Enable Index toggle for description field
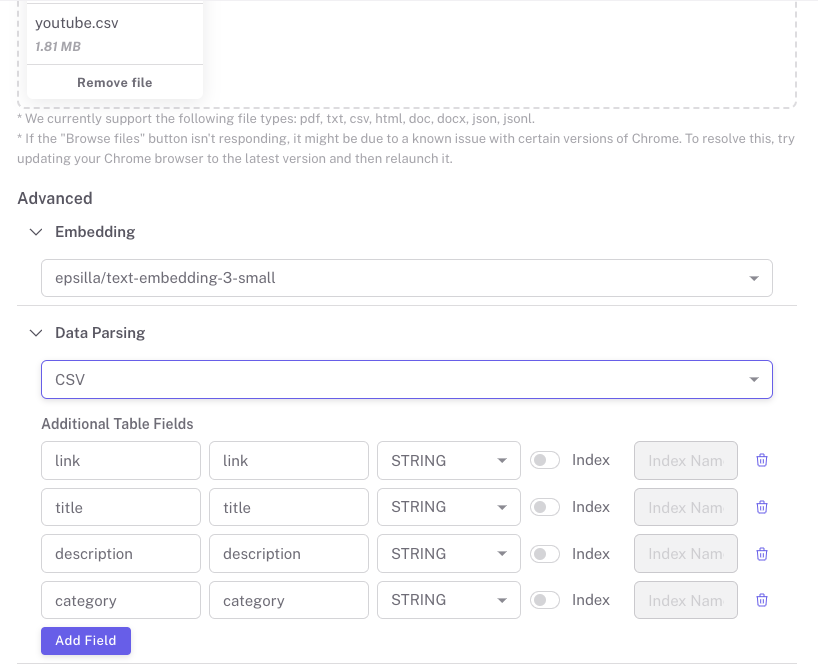This screenshot has width=818, height=664. click(545, 554)
